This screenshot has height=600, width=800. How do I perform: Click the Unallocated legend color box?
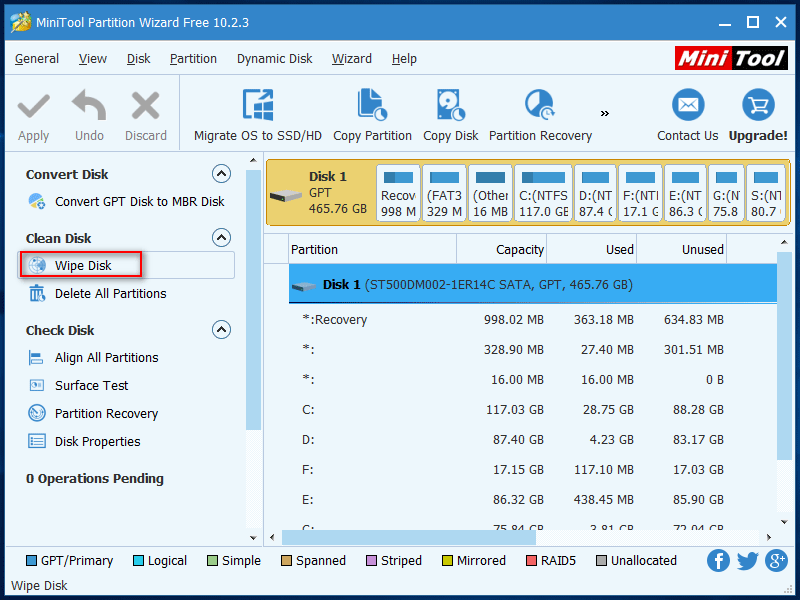coord(602,561)
